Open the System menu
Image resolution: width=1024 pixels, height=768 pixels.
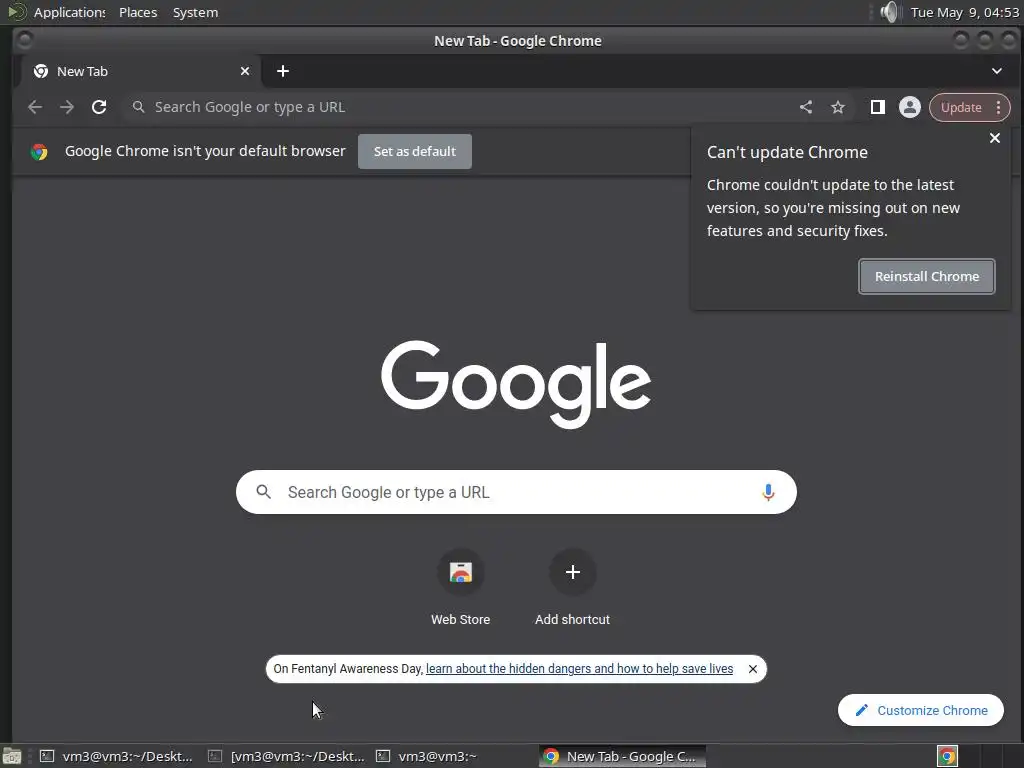coord(195,12)
